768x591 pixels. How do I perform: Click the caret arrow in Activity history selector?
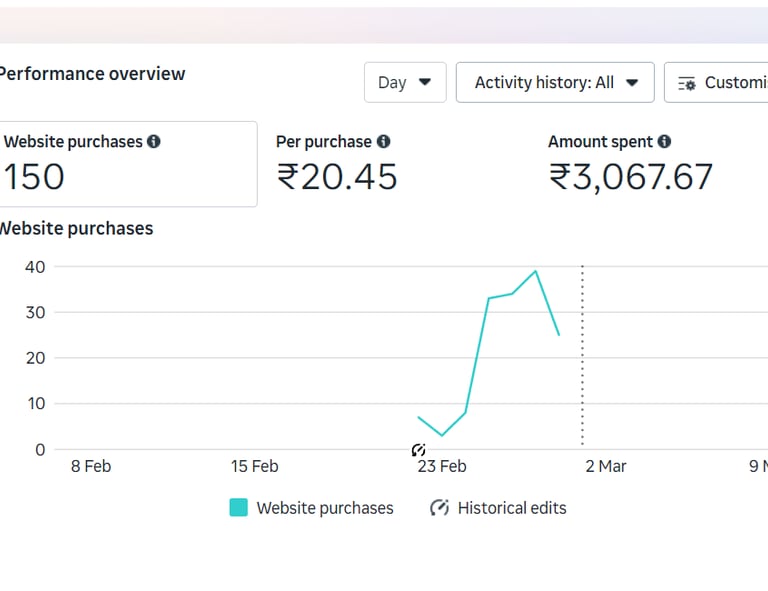pyautogui.click(x=632, y=82)
